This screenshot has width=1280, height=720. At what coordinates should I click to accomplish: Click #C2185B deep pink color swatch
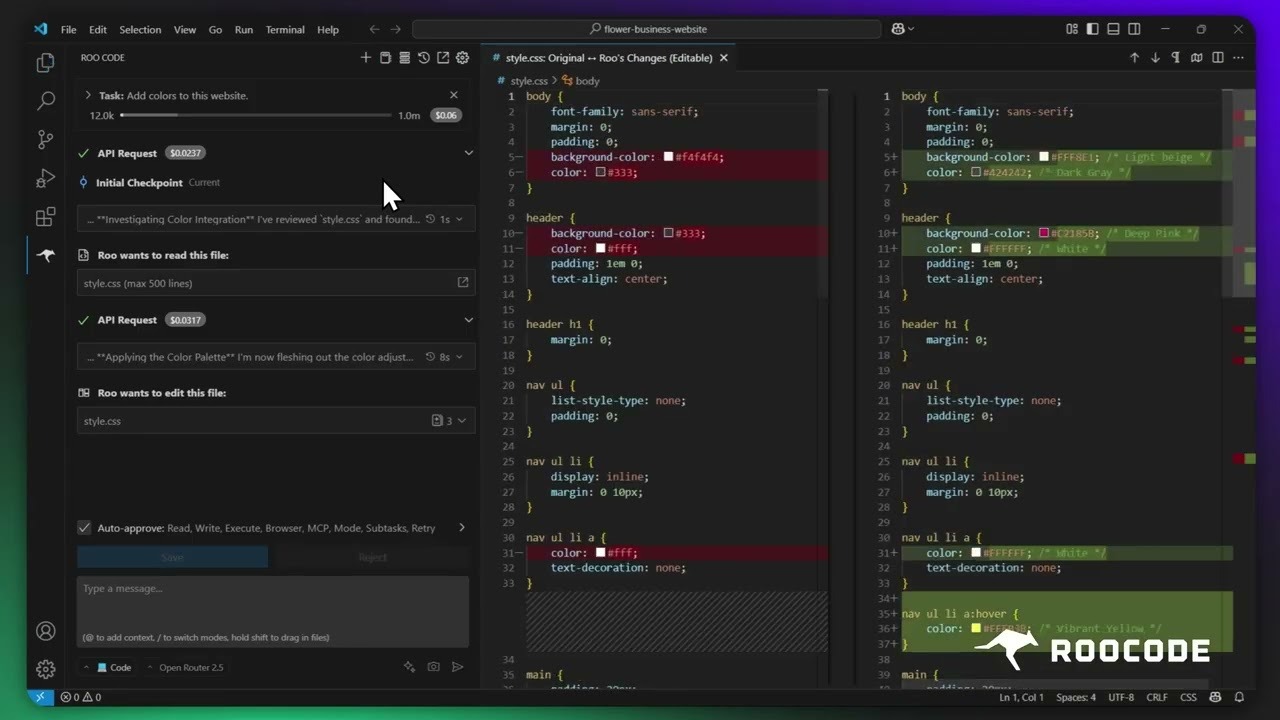tap(1043, 233)
